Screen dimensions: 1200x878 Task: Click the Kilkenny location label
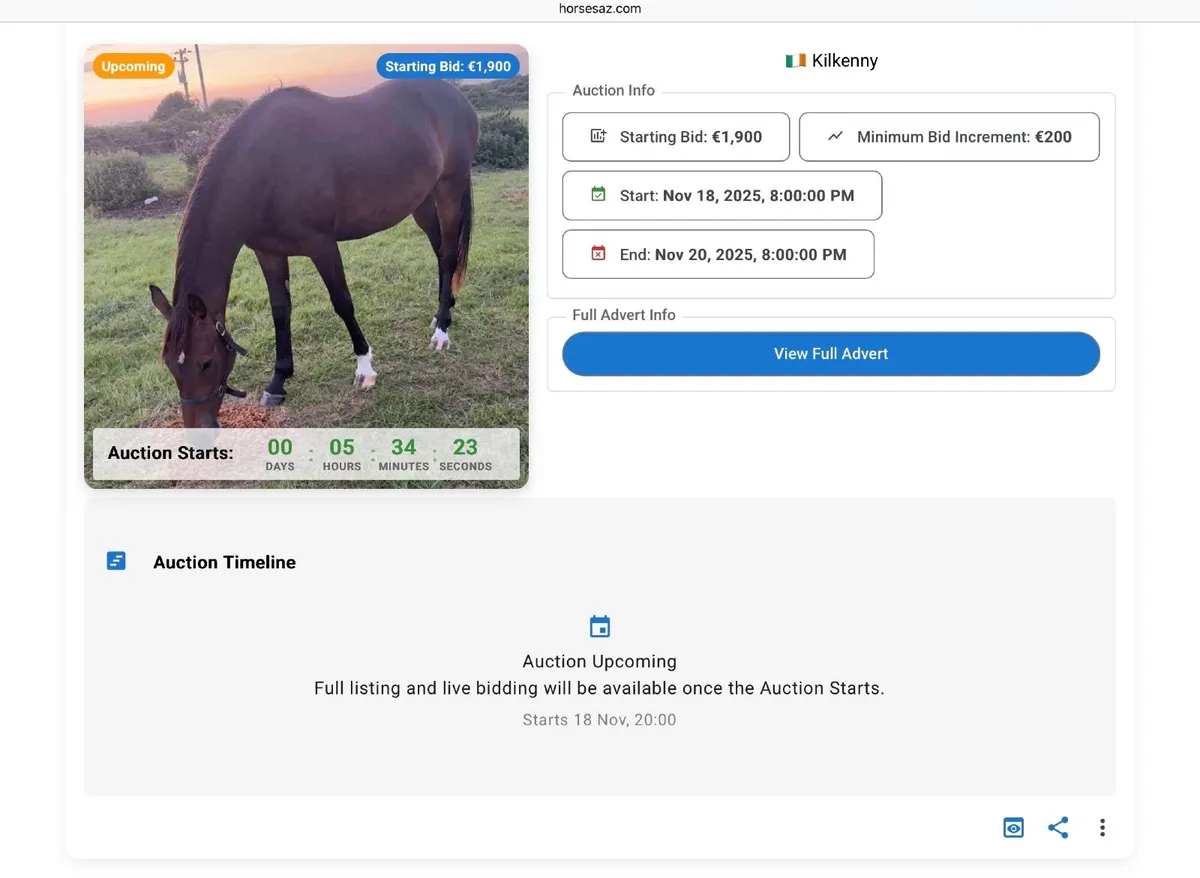[843, 60]
